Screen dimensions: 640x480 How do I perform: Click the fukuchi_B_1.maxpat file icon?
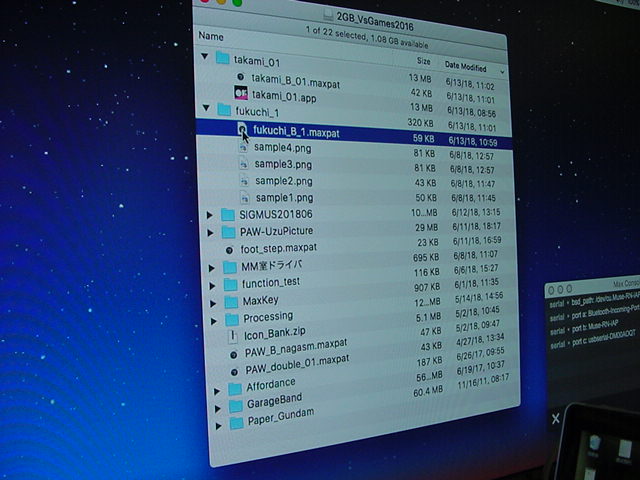(242, 129)
